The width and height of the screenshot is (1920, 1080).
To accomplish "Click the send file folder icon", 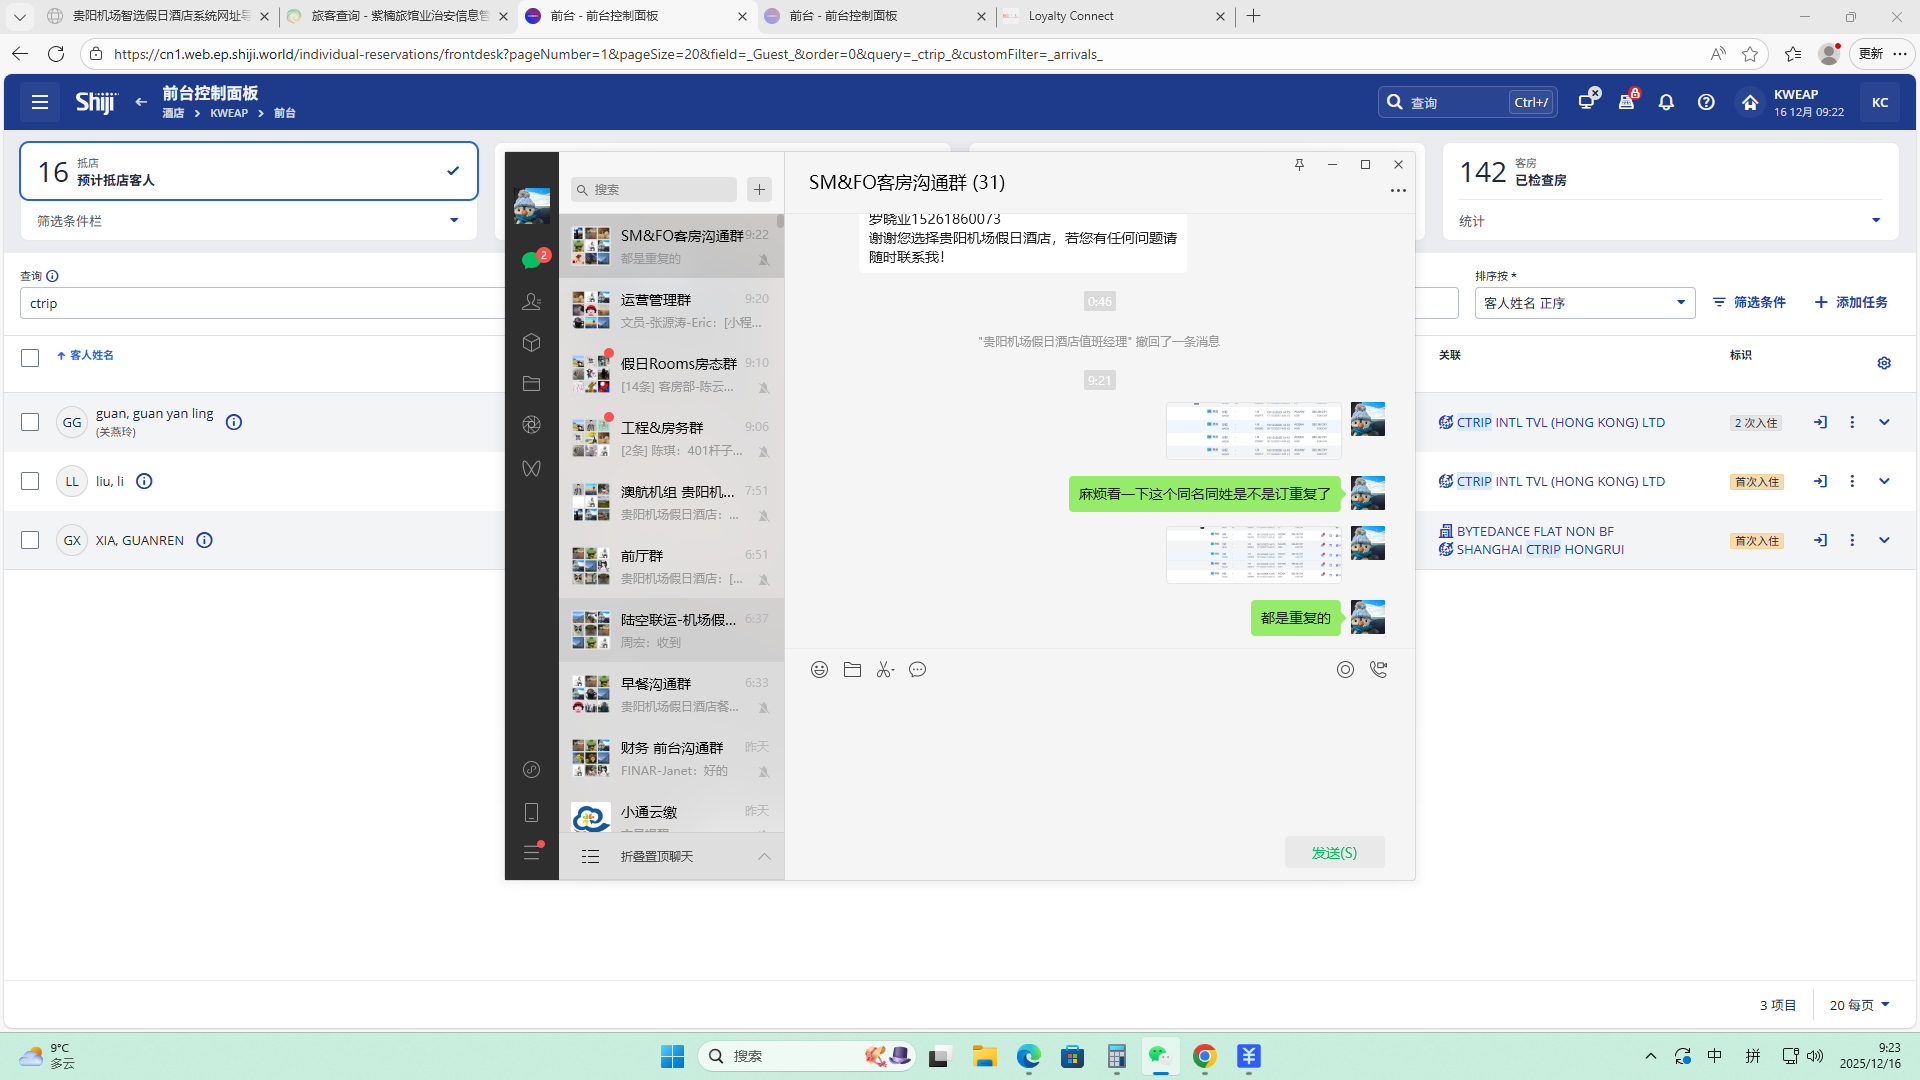I will tap(852, 670).
